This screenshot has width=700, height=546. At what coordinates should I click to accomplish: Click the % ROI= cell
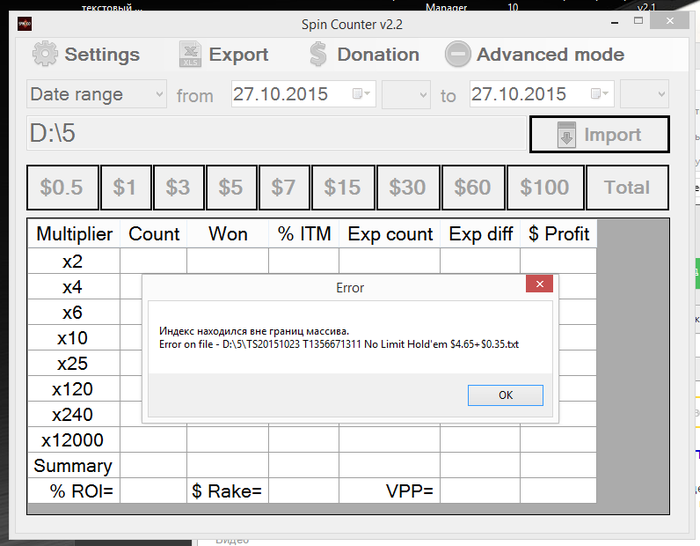click(x=74, y=491)
